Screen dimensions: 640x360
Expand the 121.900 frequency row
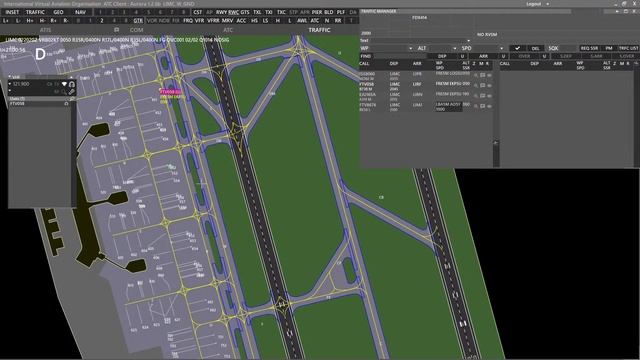(x=10, y=84)
